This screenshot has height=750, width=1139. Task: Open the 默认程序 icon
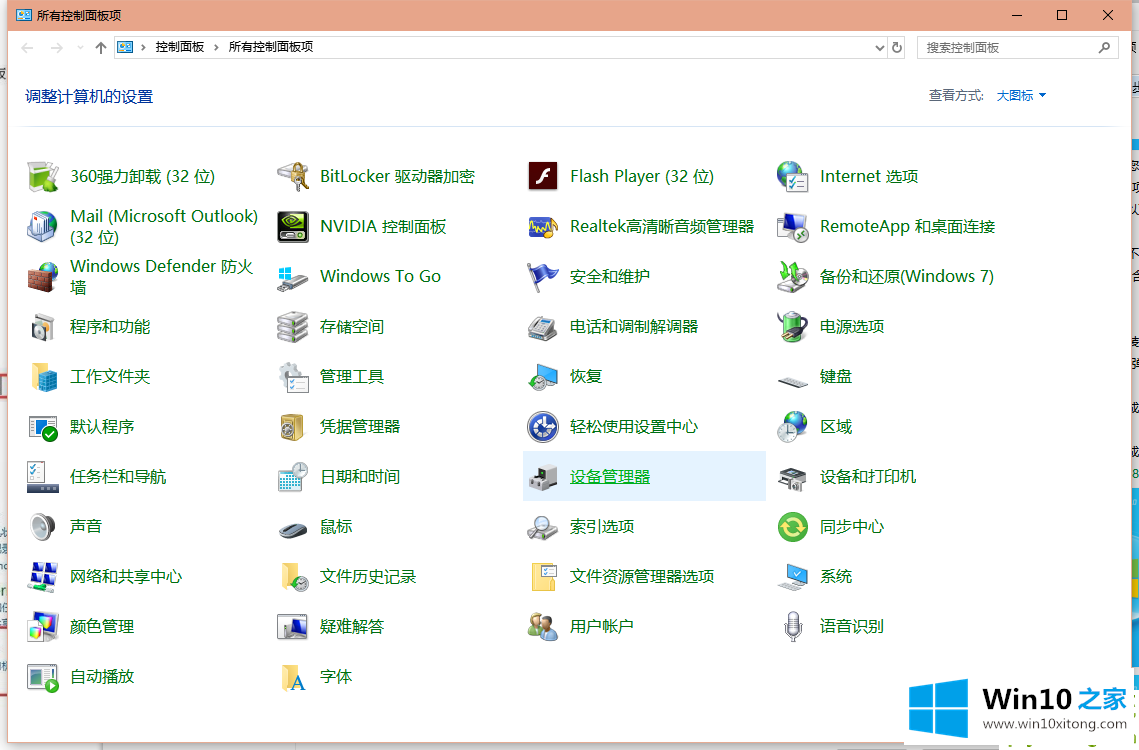[43, 427]
